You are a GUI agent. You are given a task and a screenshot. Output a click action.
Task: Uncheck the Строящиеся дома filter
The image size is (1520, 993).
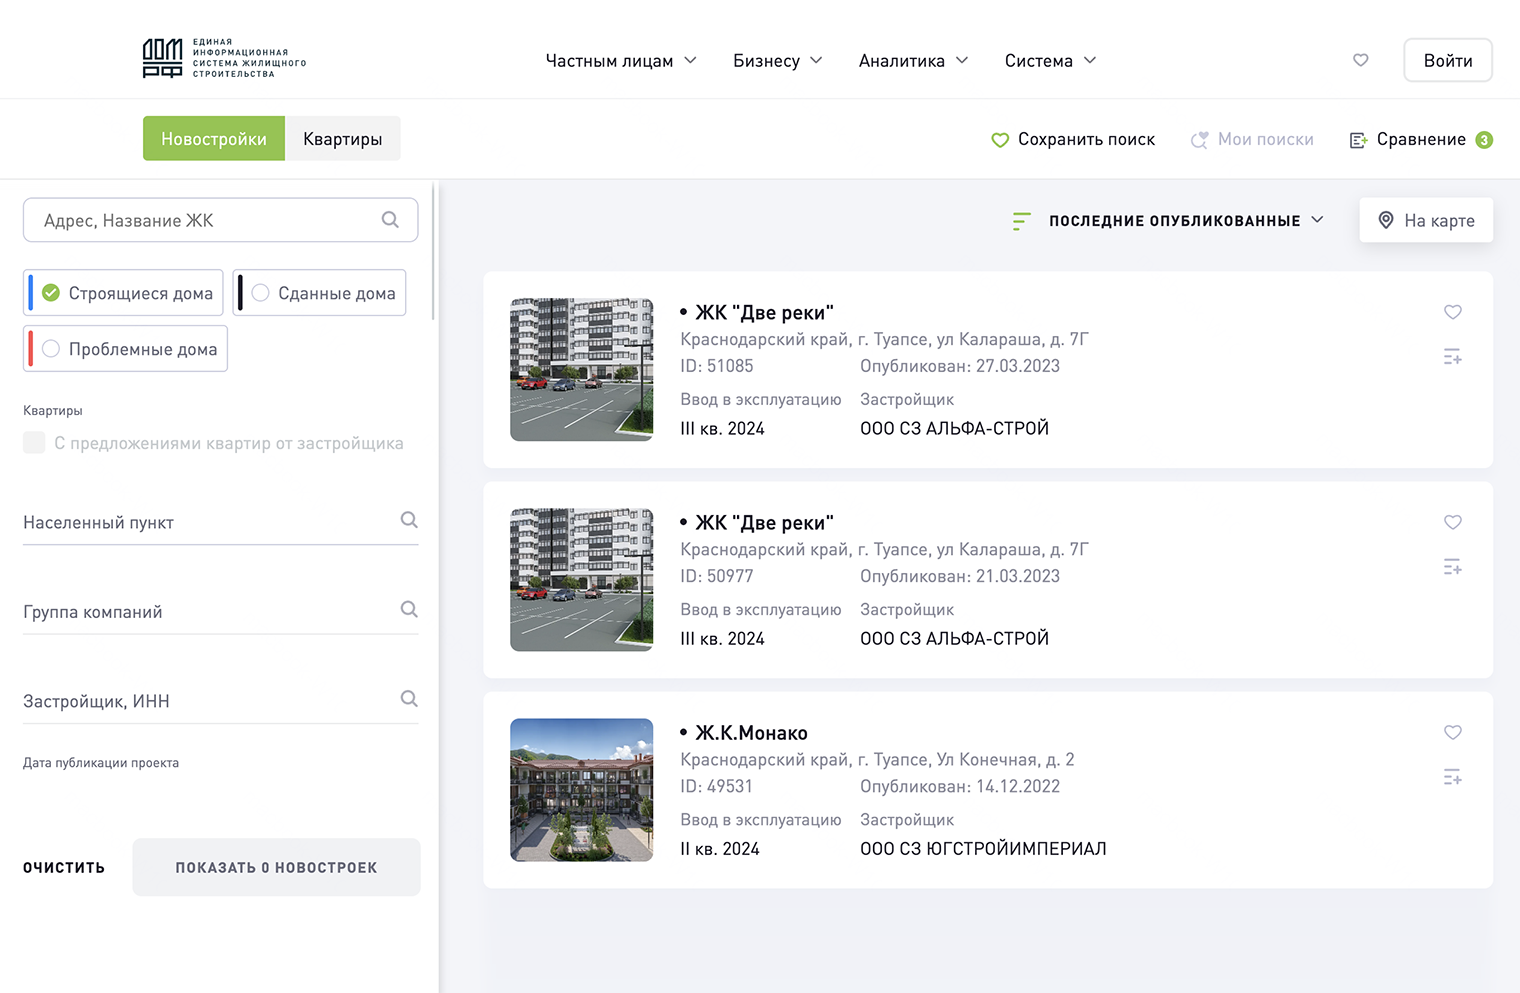pos(51,293)
